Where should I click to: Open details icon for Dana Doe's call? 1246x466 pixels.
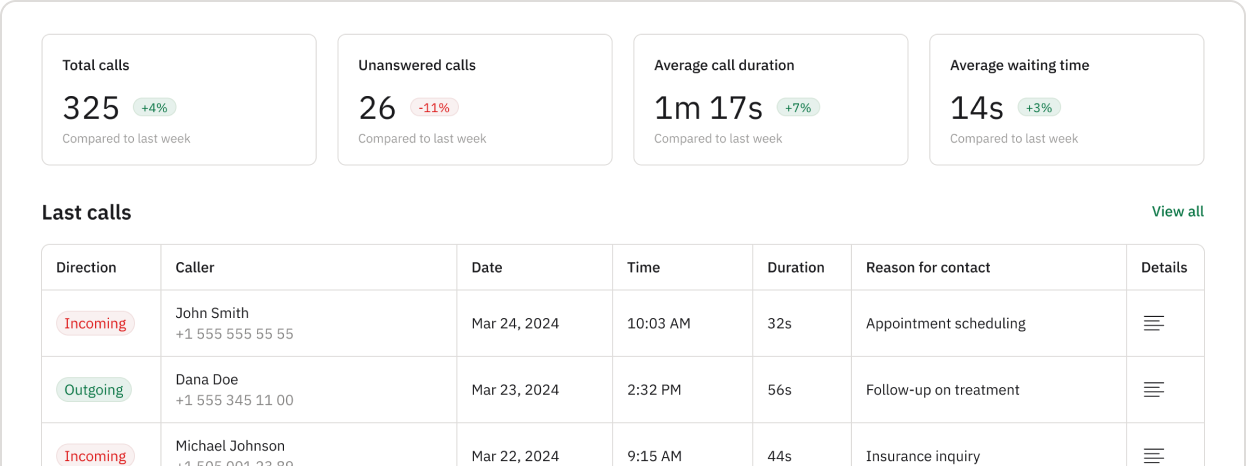click(x=1154, y=390)
